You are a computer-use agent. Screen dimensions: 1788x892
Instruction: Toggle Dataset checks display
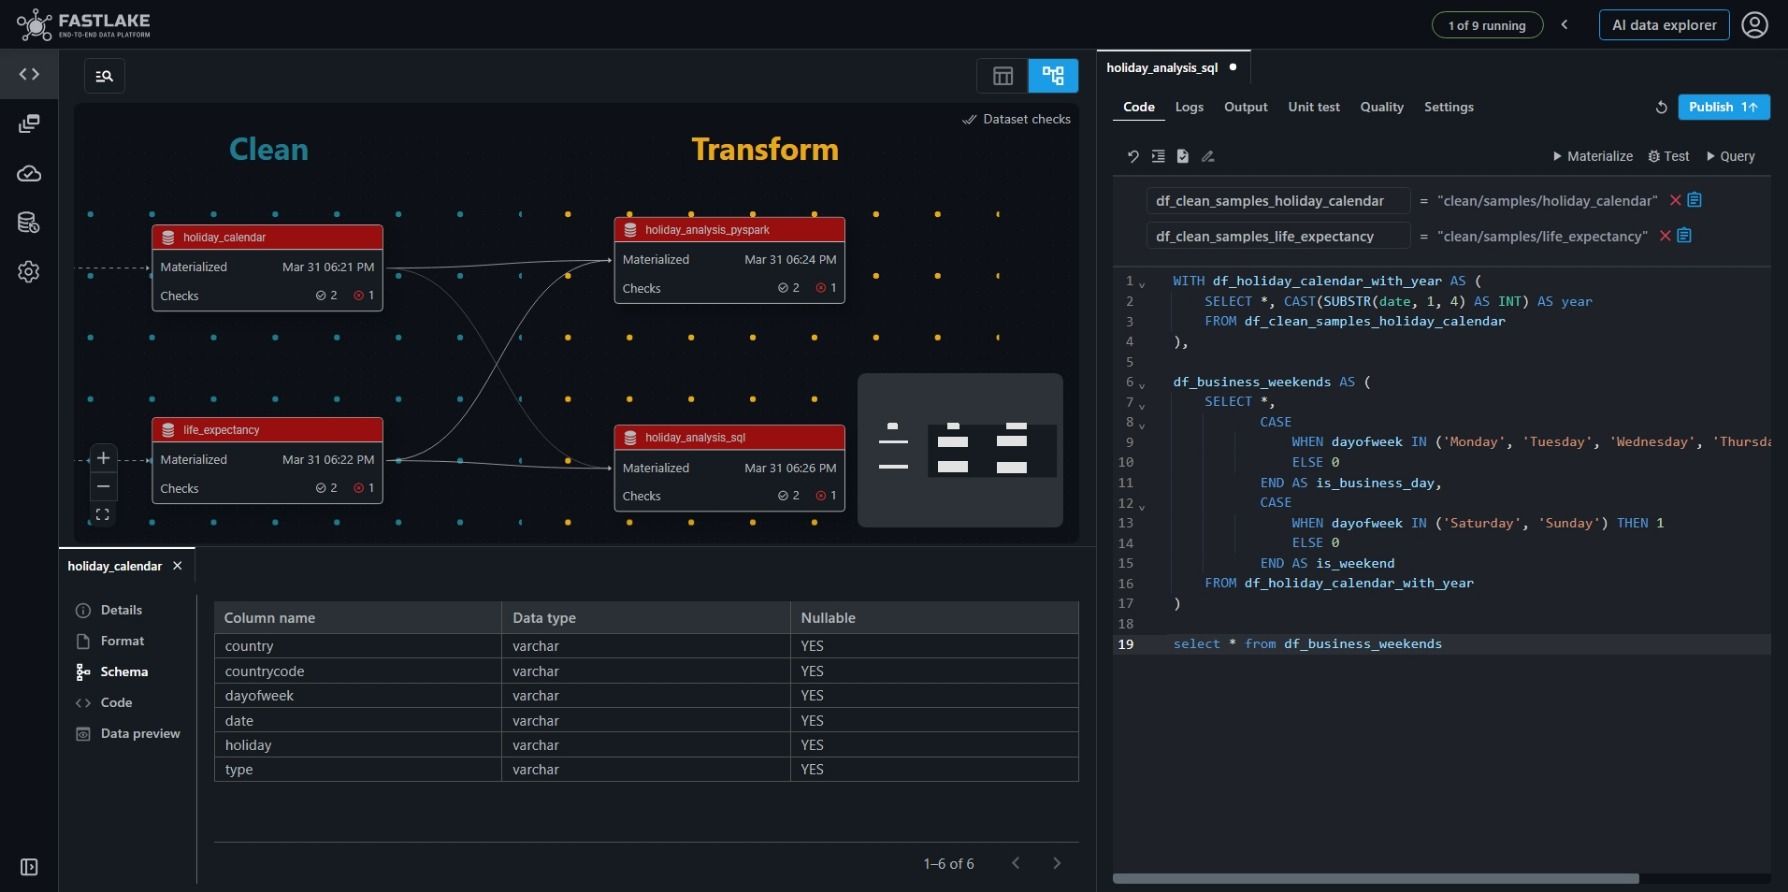click(1016, 119)
